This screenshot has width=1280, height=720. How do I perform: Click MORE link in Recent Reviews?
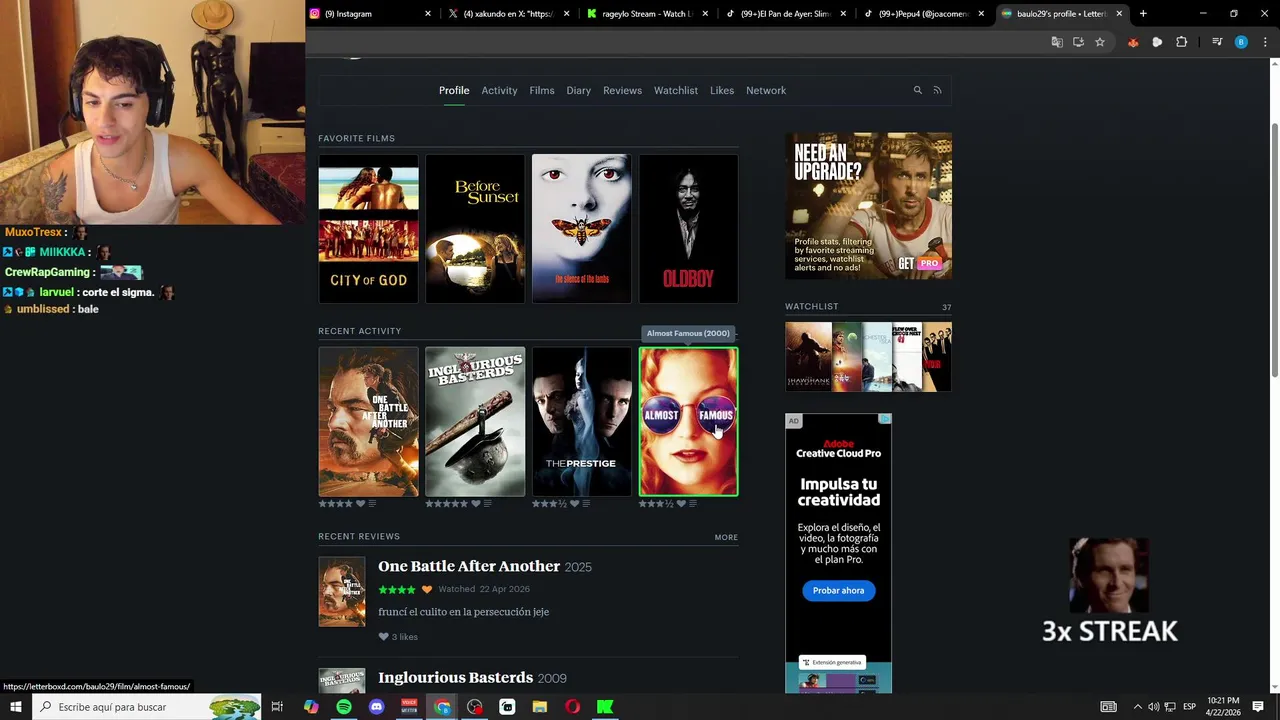coord(726,537)
